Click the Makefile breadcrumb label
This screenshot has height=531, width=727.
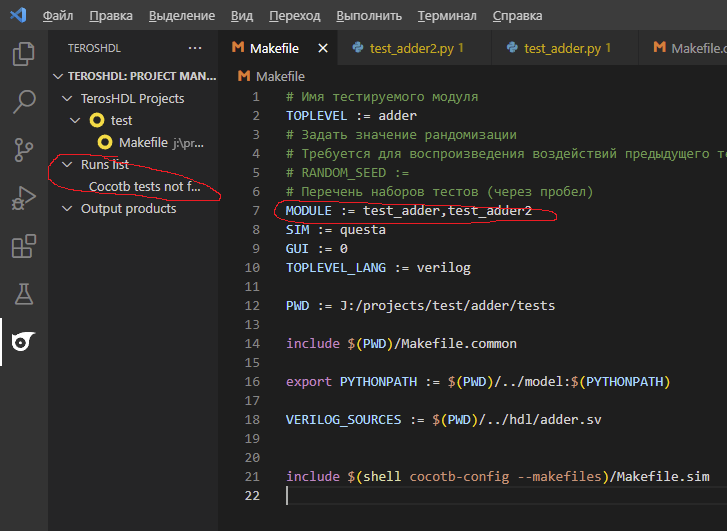click(281, 77)
